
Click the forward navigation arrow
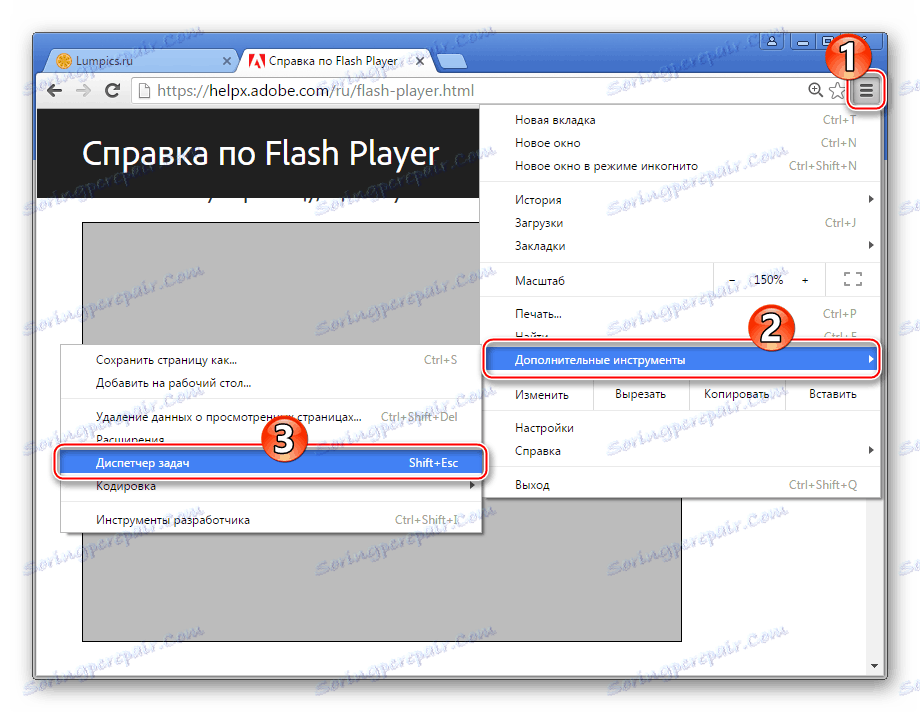tap(83, 90)
